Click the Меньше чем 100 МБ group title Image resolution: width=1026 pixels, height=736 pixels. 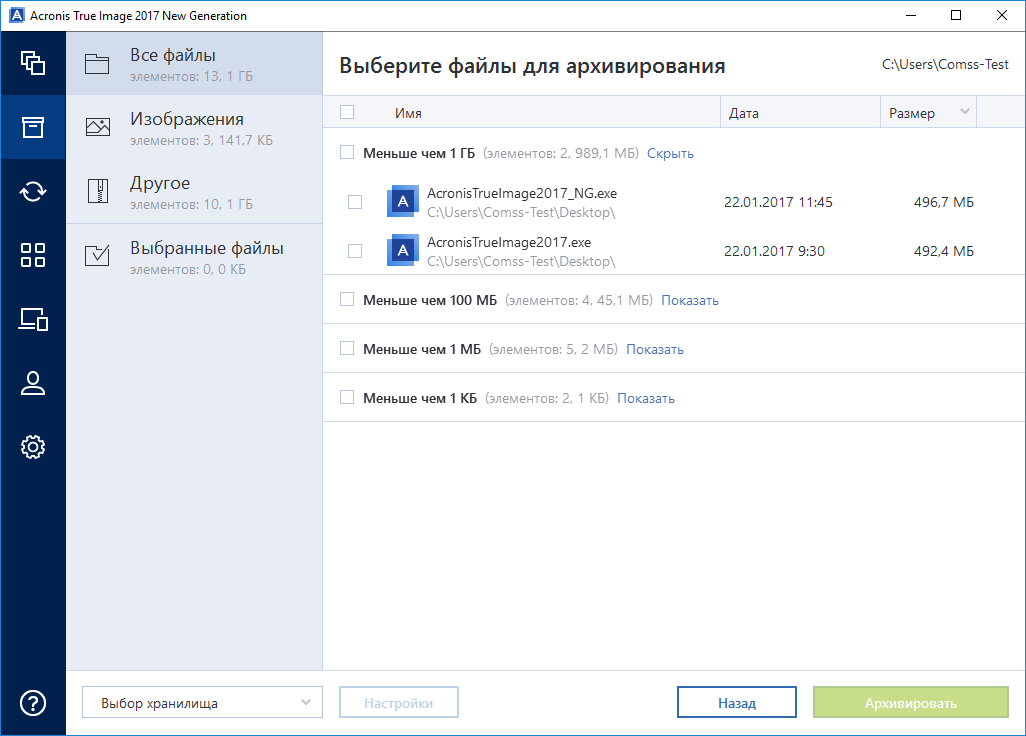pyautogui.click(x=430, y=300)
